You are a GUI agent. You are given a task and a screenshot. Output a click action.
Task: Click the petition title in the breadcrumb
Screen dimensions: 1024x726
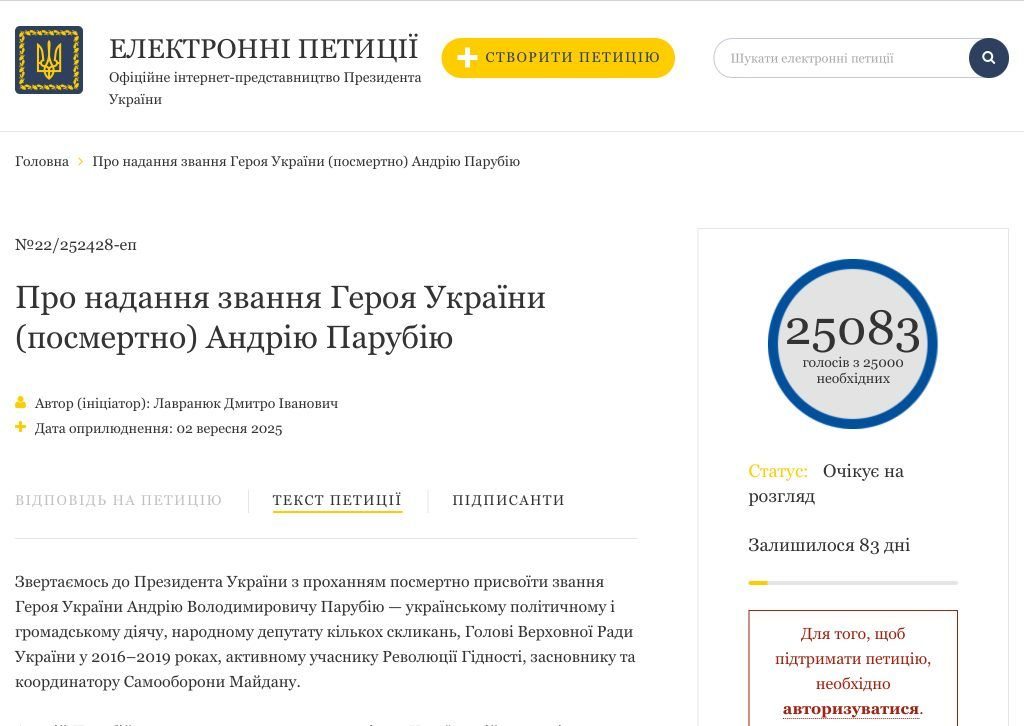pos(306,162)
